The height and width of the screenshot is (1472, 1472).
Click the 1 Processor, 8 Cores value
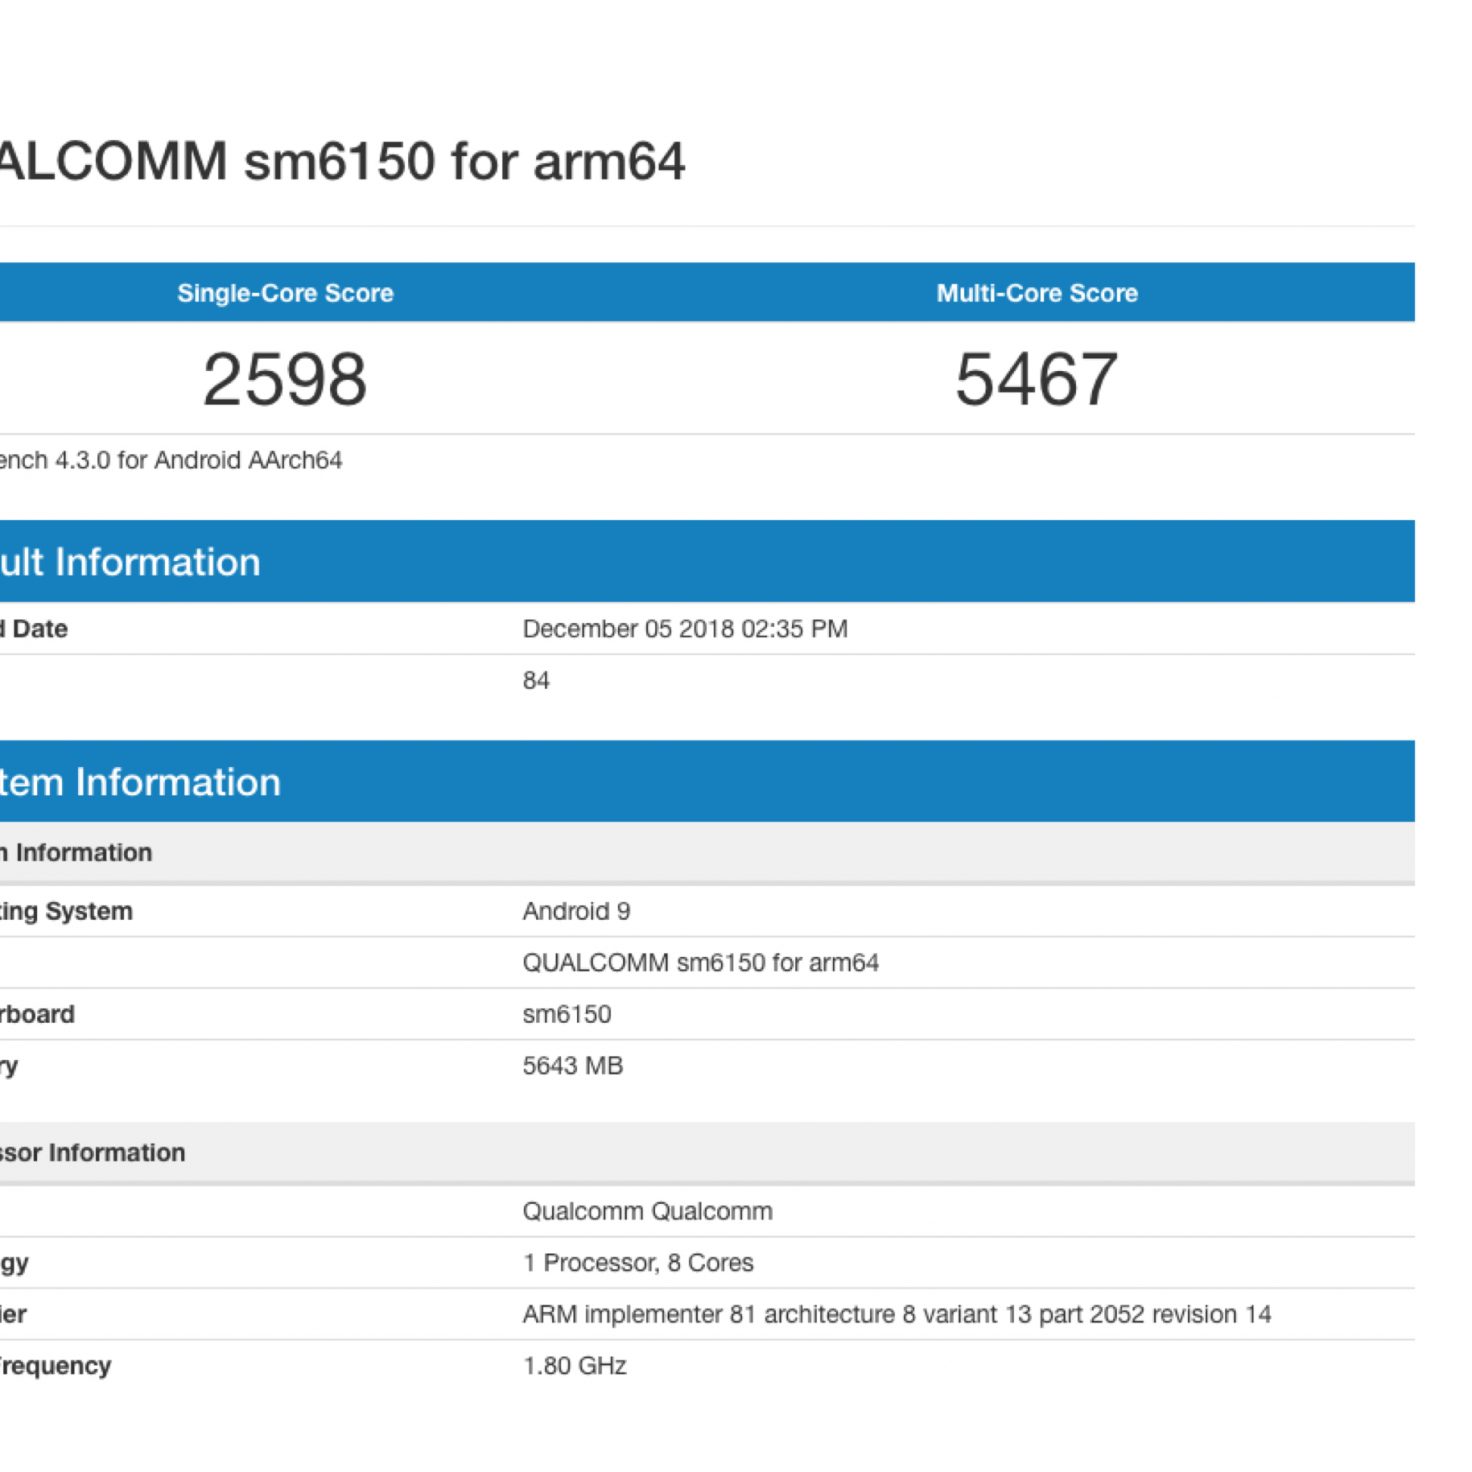(x=638, y=1263)
